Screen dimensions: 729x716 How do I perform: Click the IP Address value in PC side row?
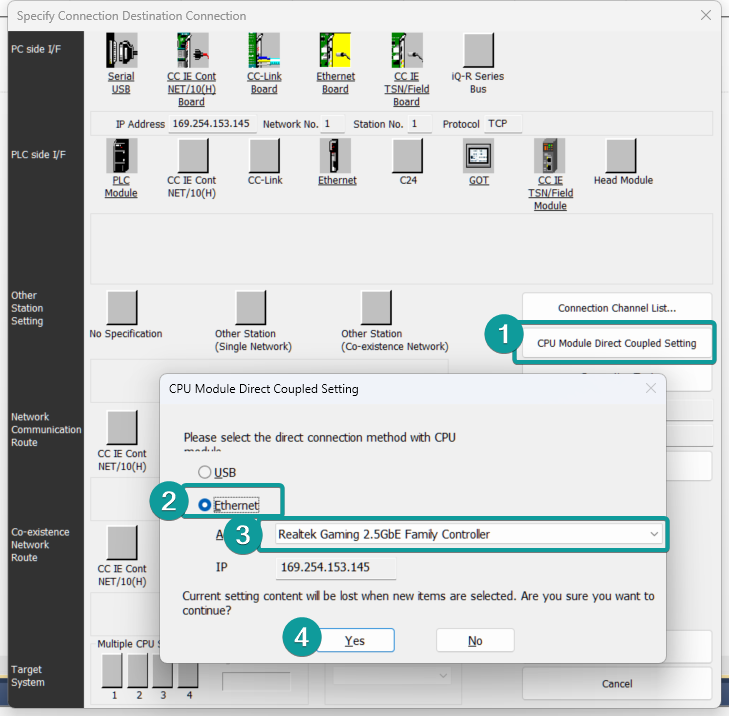[212, 124]
